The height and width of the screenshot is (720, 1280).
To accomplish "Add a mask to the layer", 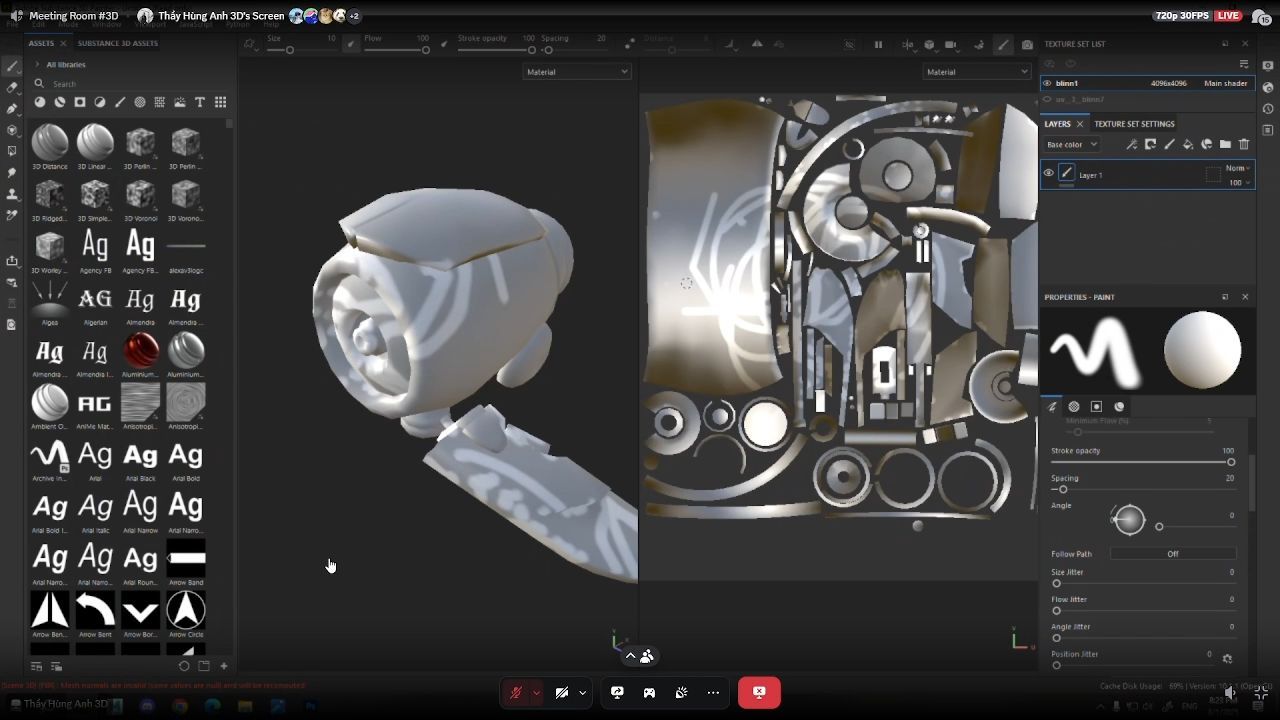I will click(1151, 145).
